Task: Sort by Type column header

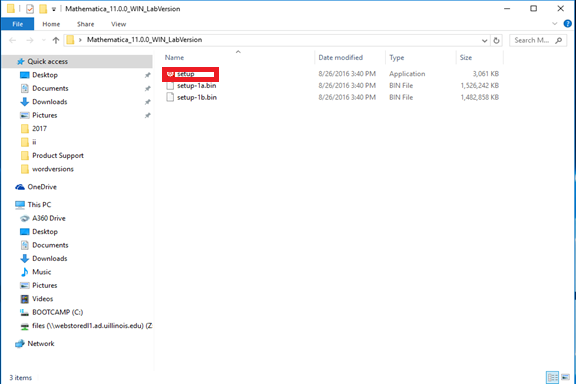Action: pyautogui.click(x=397, y=57)
